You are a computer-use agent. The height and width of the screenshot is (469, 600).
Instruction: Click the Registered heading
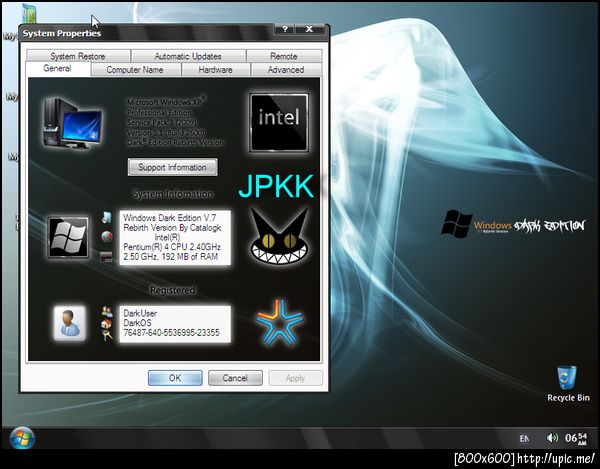173,290
